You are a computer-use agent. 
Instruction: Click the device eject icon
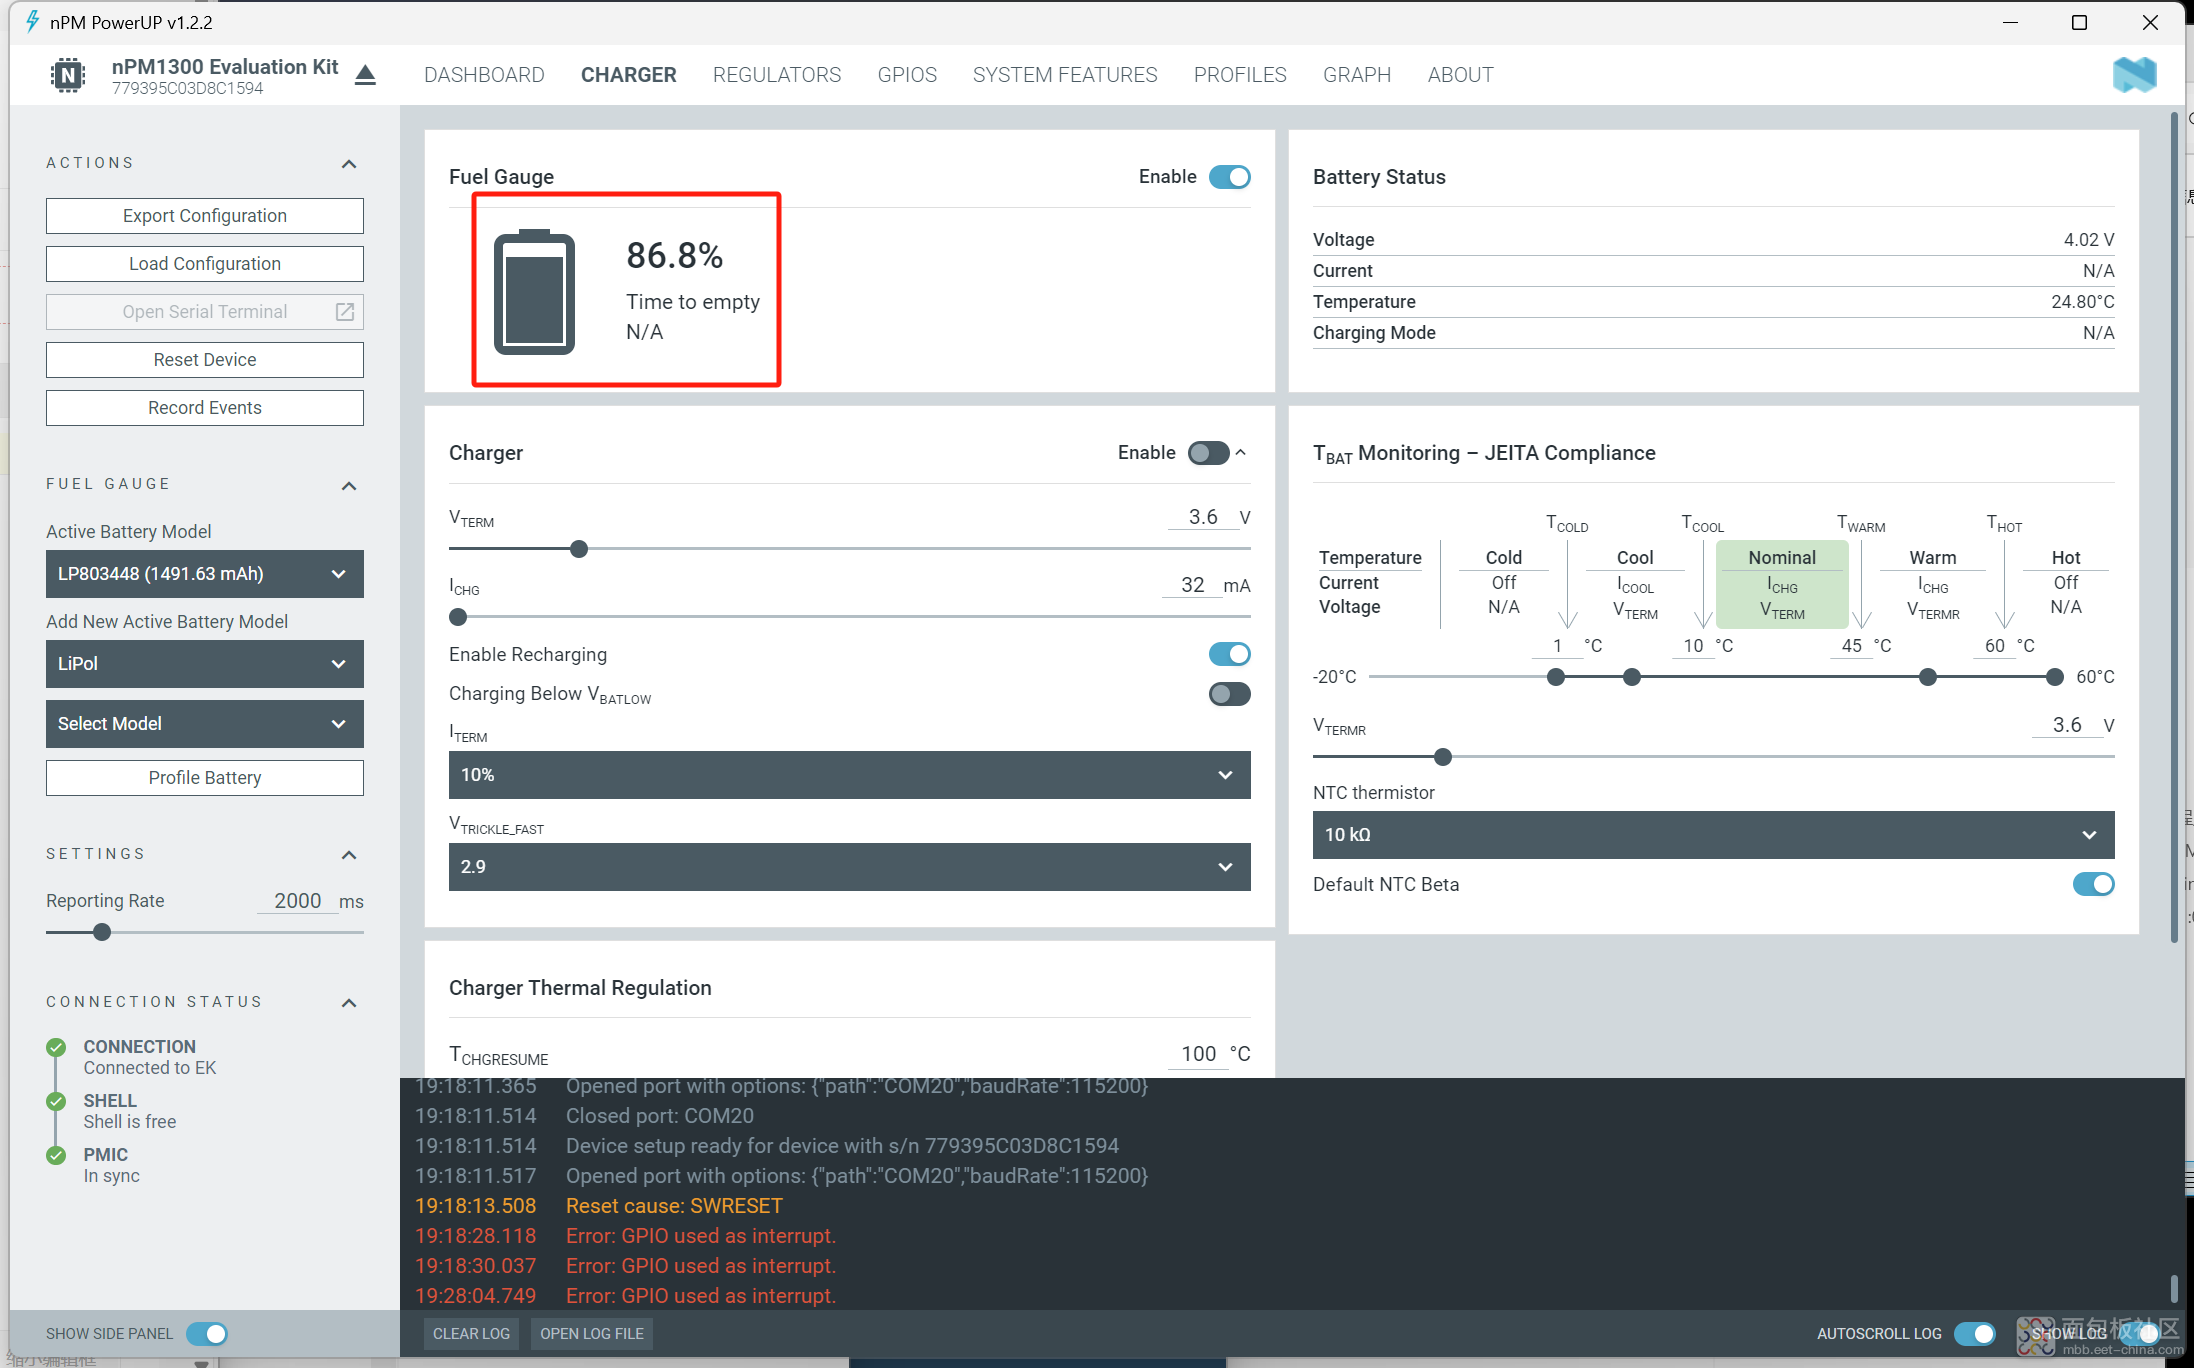[x=365, y=75]
